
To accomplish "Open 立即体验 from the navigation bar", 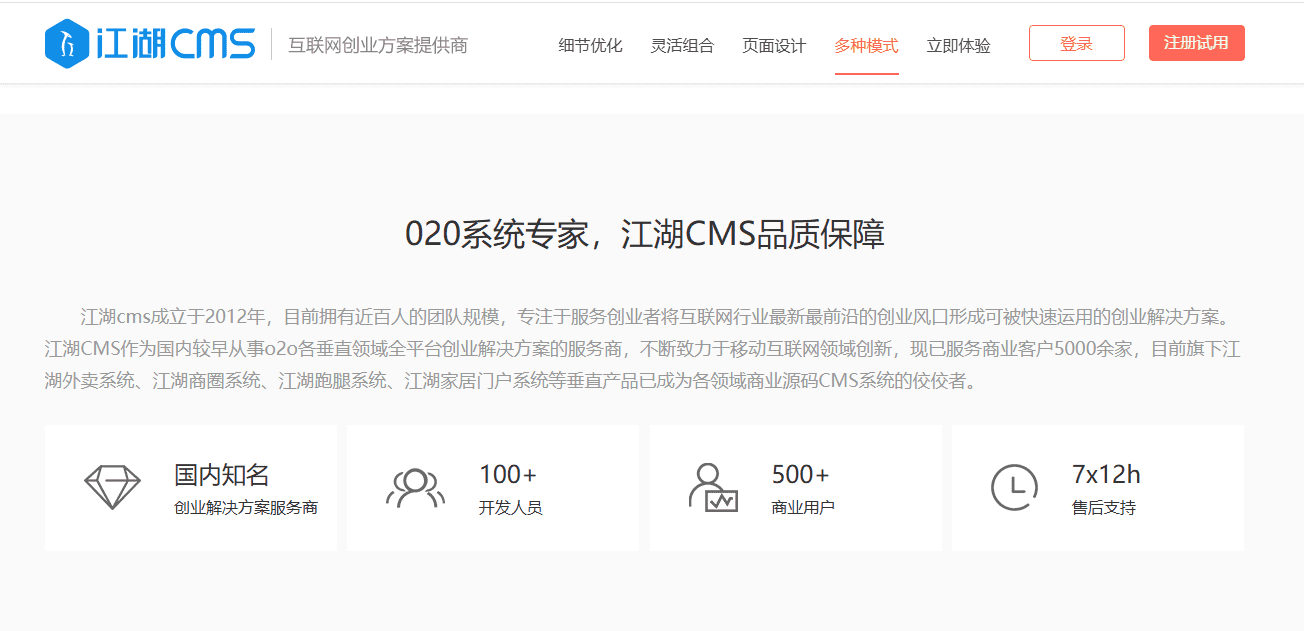I will click(958, 45).
